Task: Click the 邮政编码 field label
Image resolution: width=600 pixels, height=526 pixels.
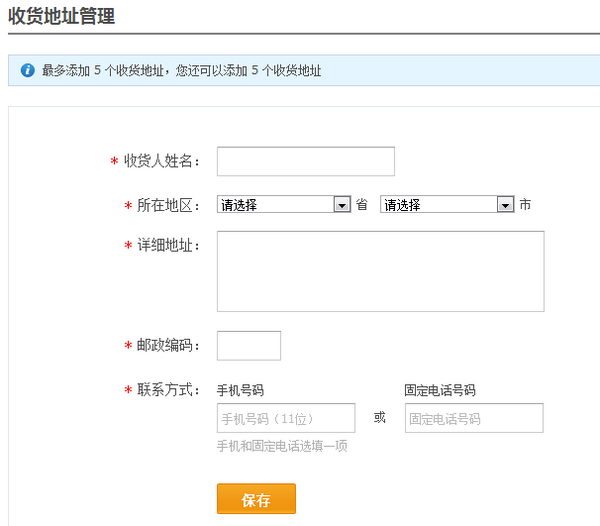Action: pyautogui.click(x=168, y=345)
